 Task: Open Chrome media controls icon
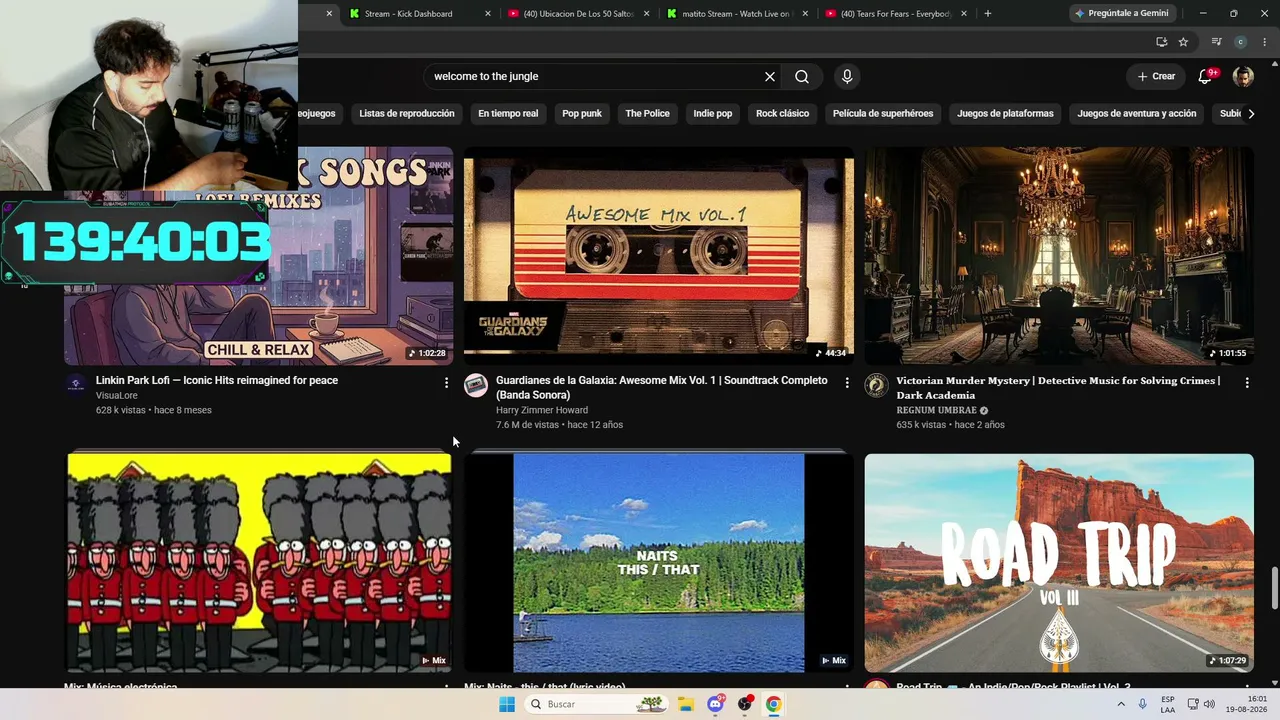click(x=1216, y=42)
